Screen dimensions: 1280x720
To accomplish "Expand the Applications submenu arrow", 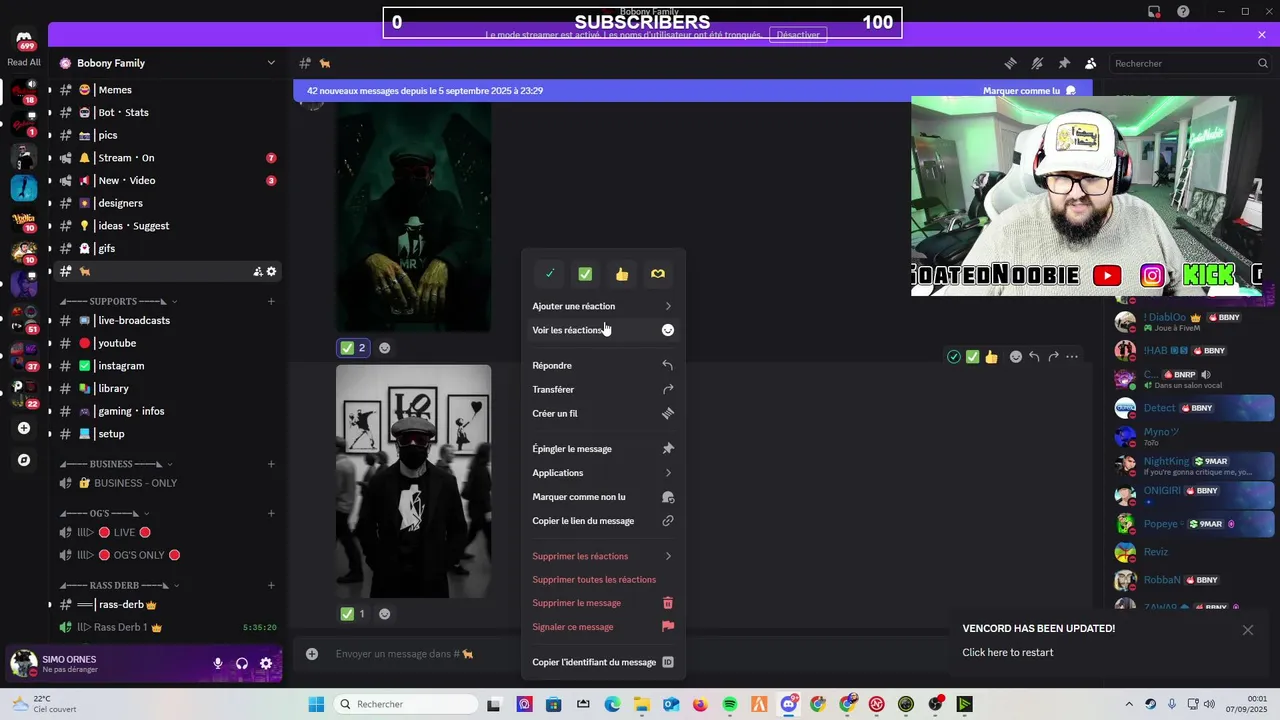I will [668, 473].
